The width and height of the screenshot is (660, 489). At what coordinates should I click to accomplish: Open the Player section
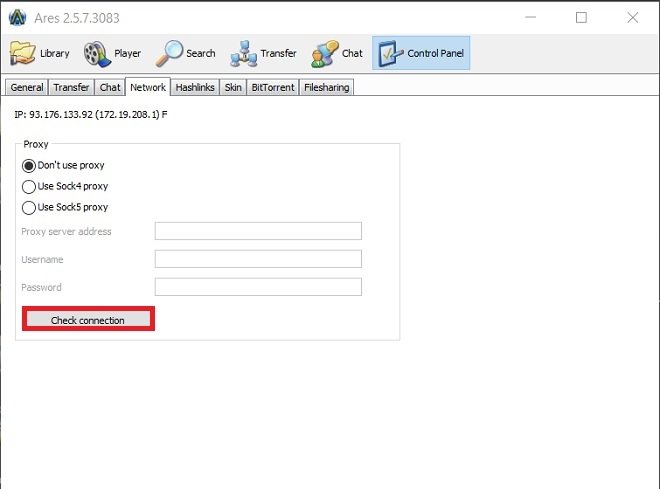[x=112, y=53]
